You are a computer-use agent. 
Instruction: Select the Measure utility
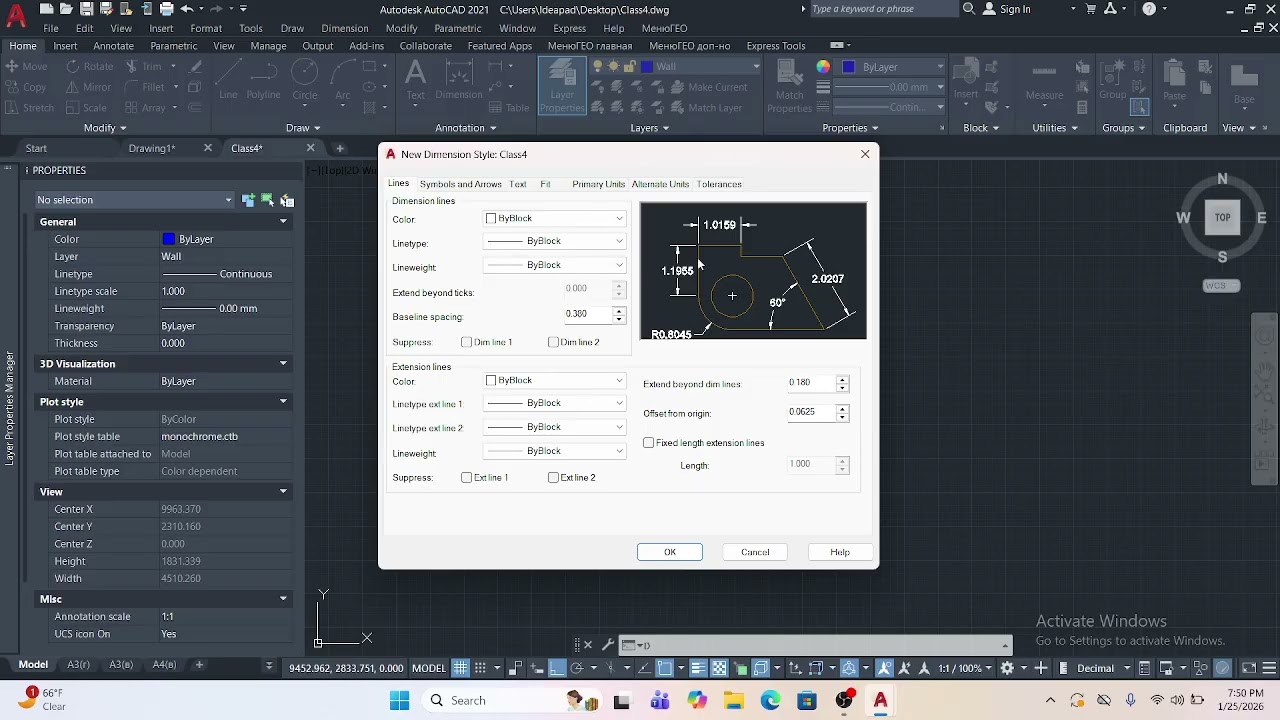1044,80
